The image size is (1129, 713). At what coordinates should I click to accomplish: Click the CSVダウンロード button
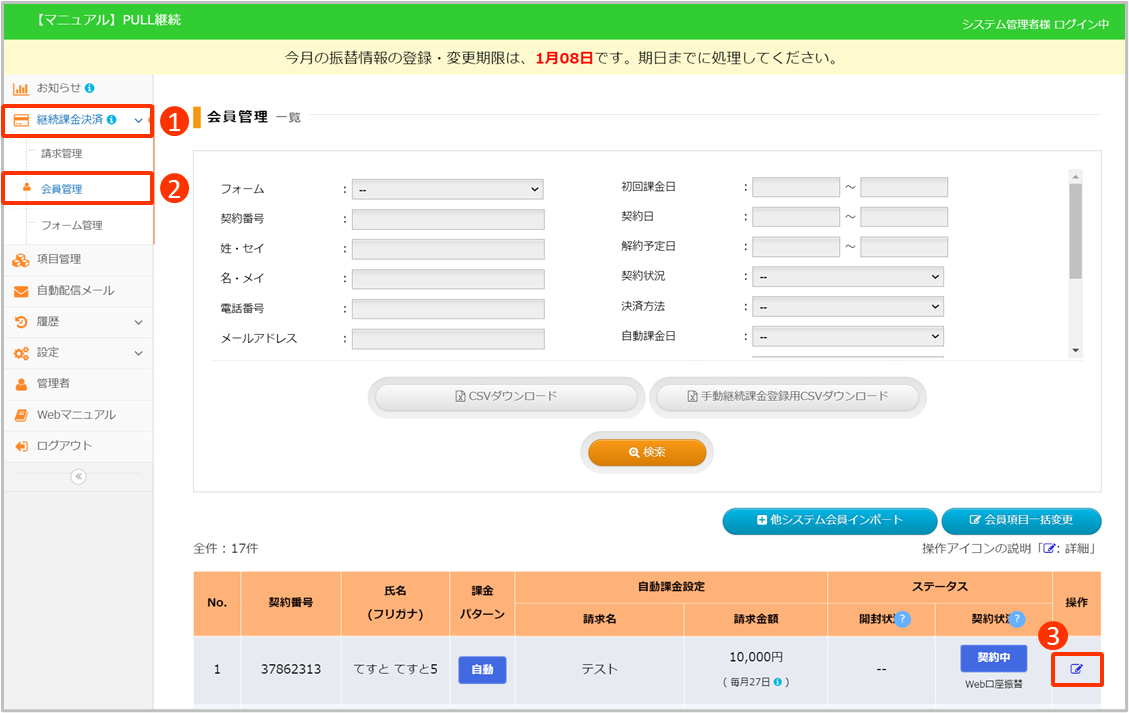click(506, 397)
